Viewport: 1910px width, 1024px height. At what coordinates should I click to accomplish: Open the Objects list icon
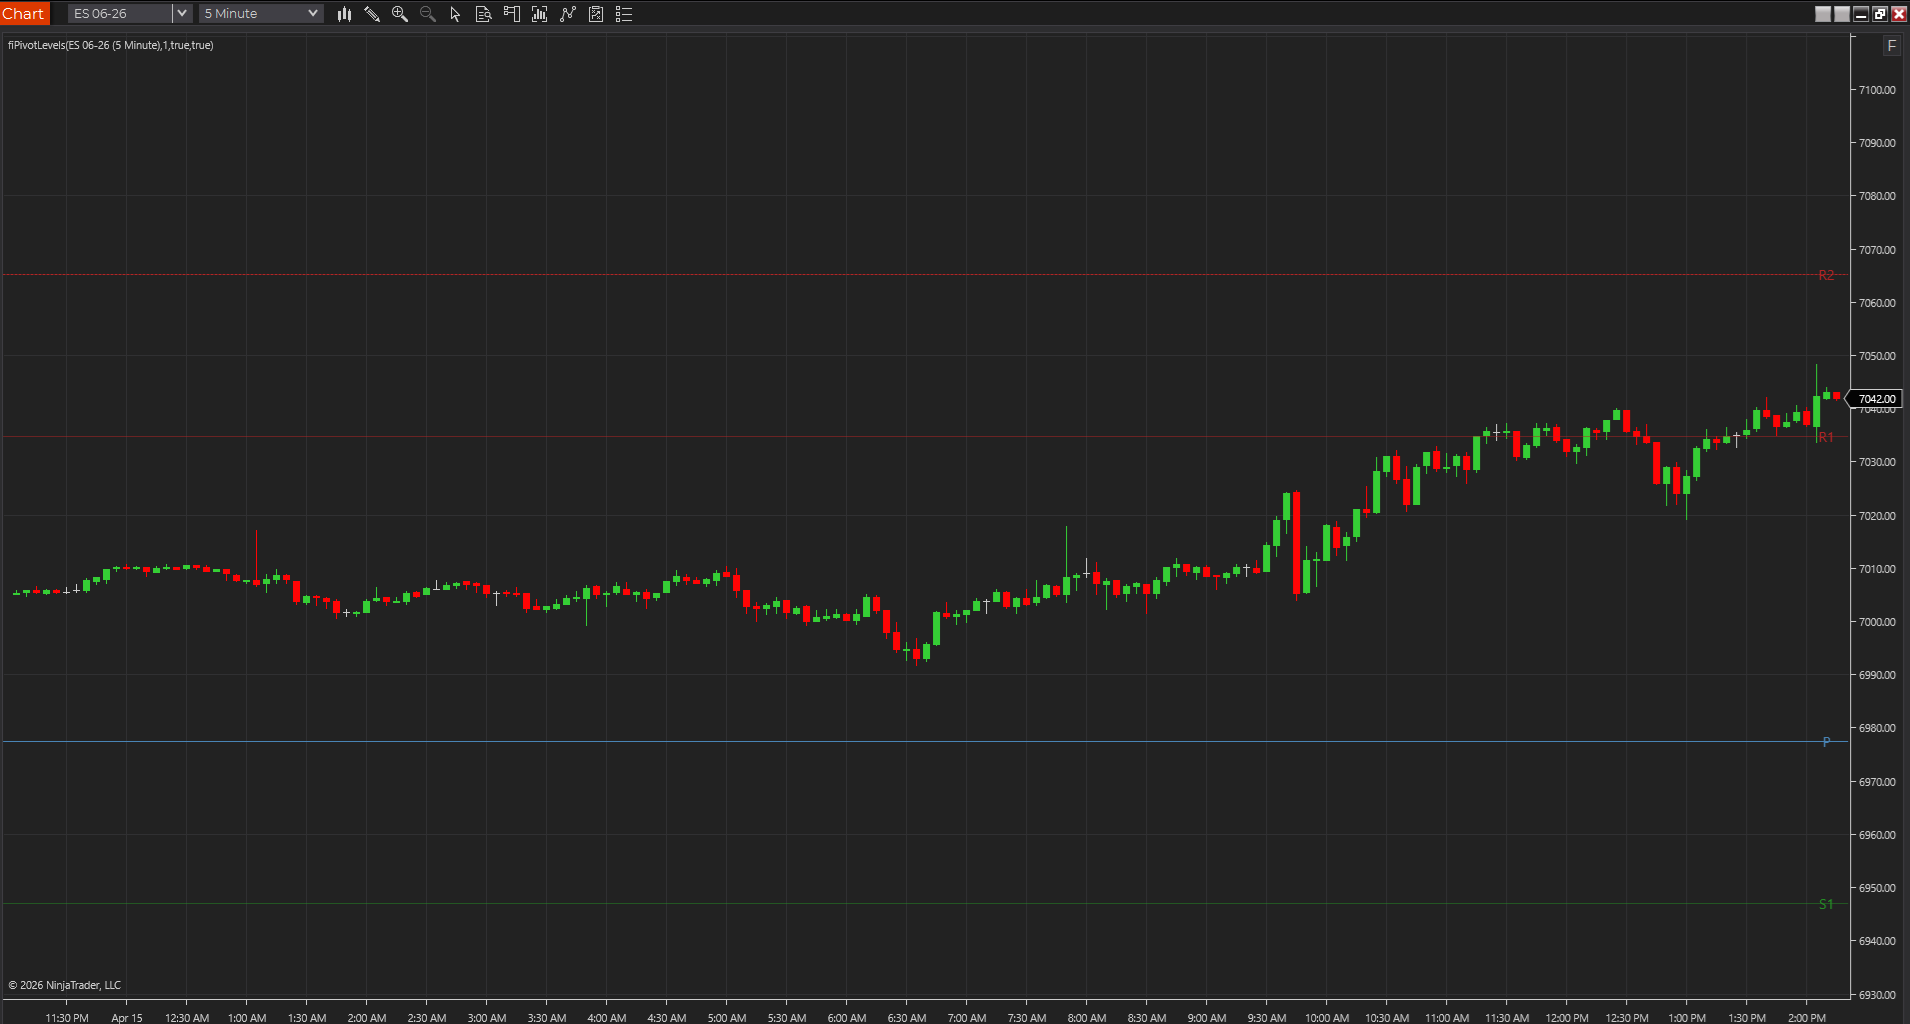(624, 14)
